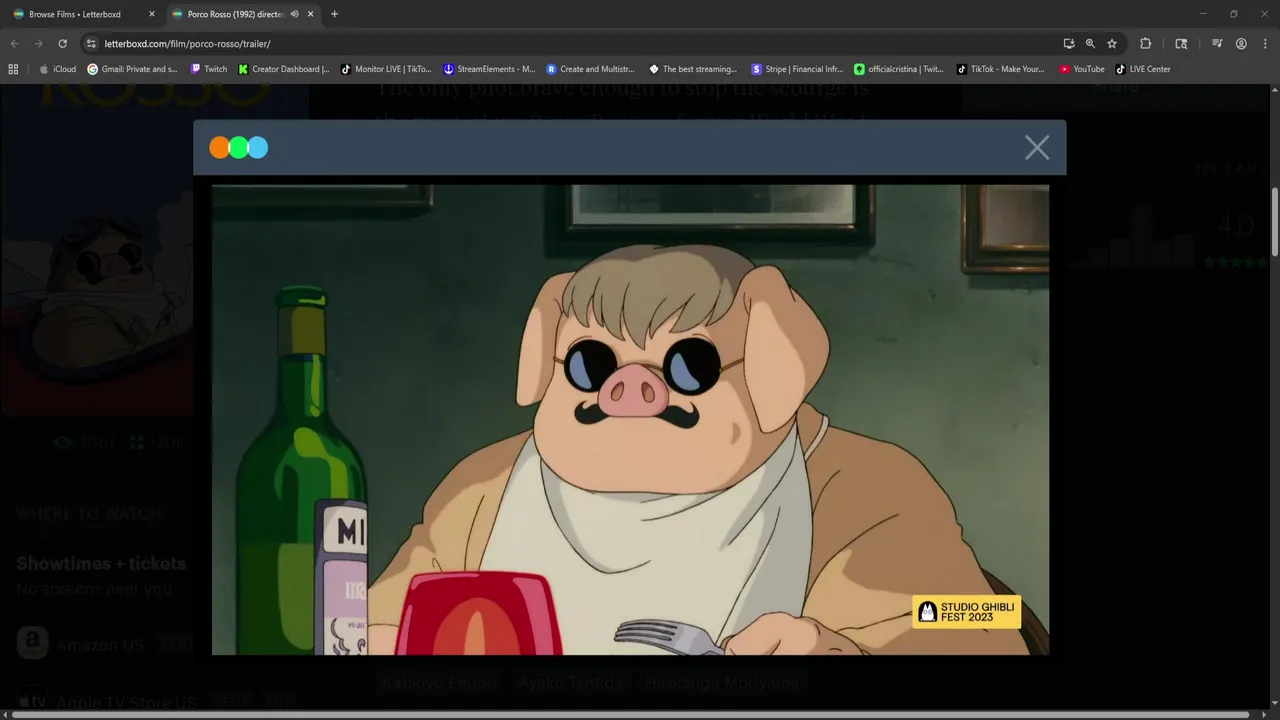
Task: Restore down the Chrome window
Action: 1233,14
